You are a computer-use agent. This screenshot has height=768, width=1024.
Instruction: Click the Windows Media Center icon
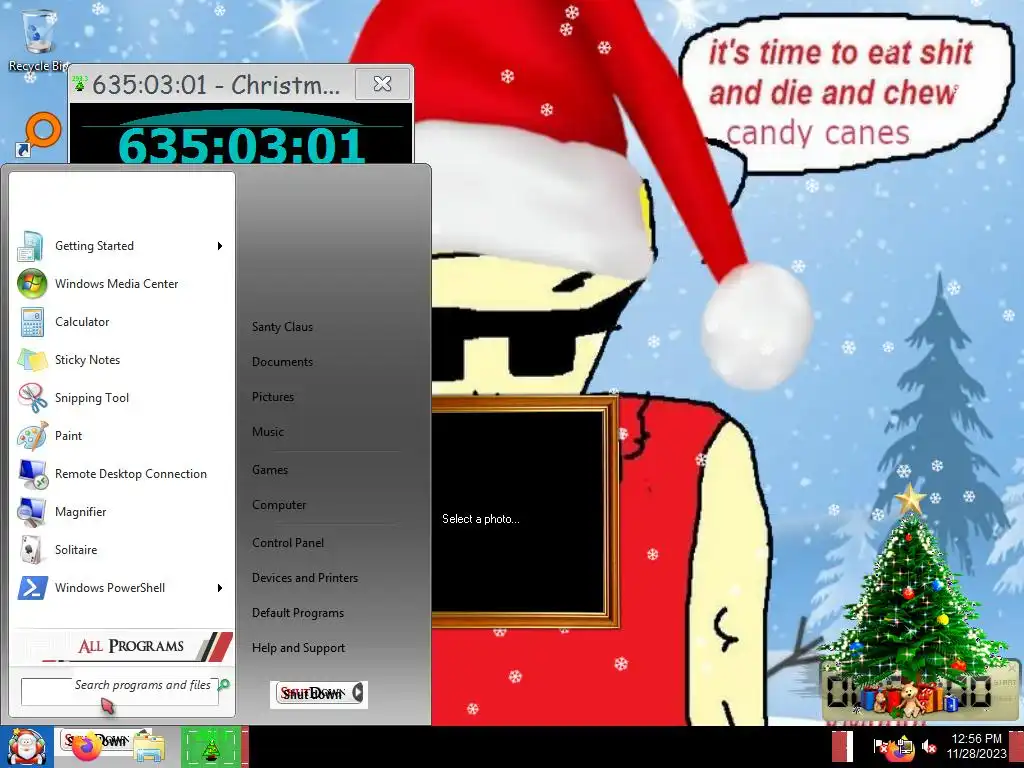32,283
